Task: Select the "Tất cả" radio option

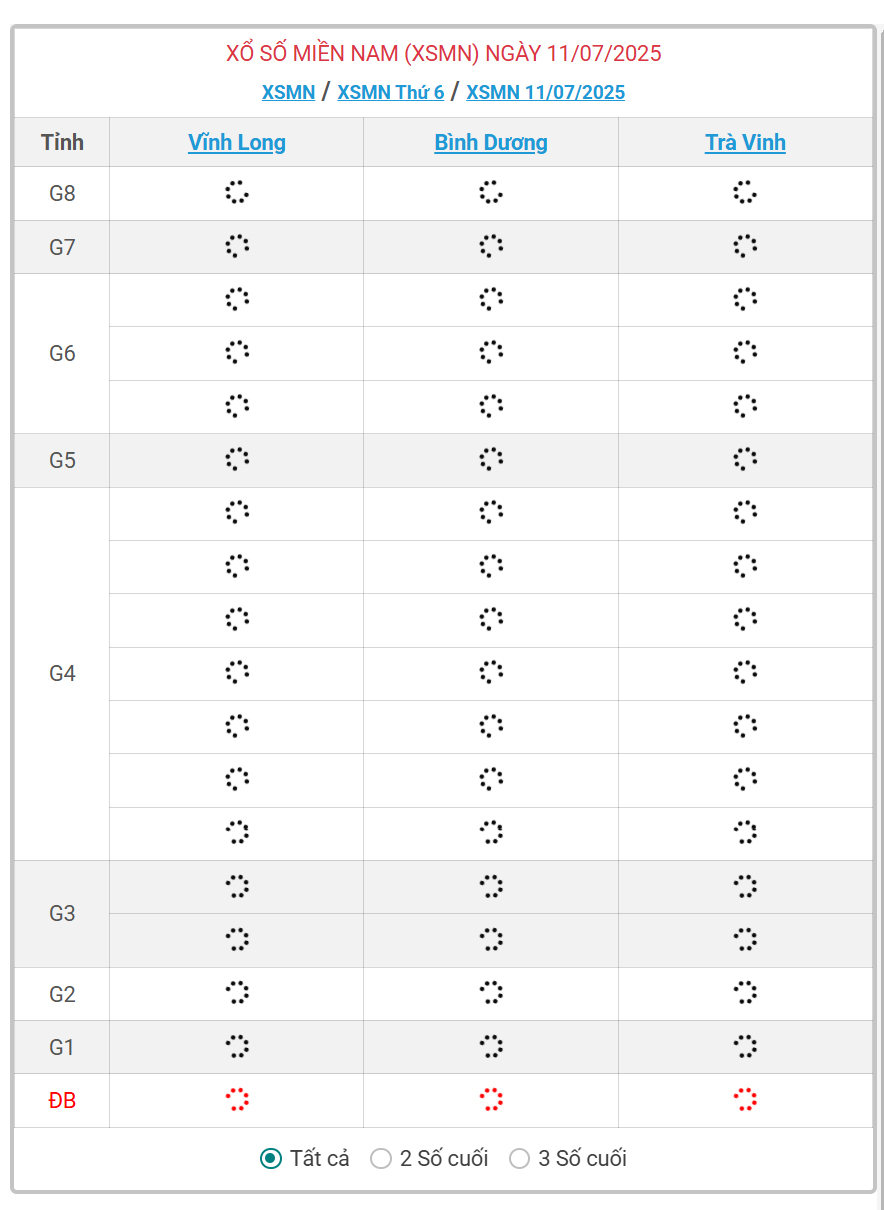Action: (x=270, y=1159)
